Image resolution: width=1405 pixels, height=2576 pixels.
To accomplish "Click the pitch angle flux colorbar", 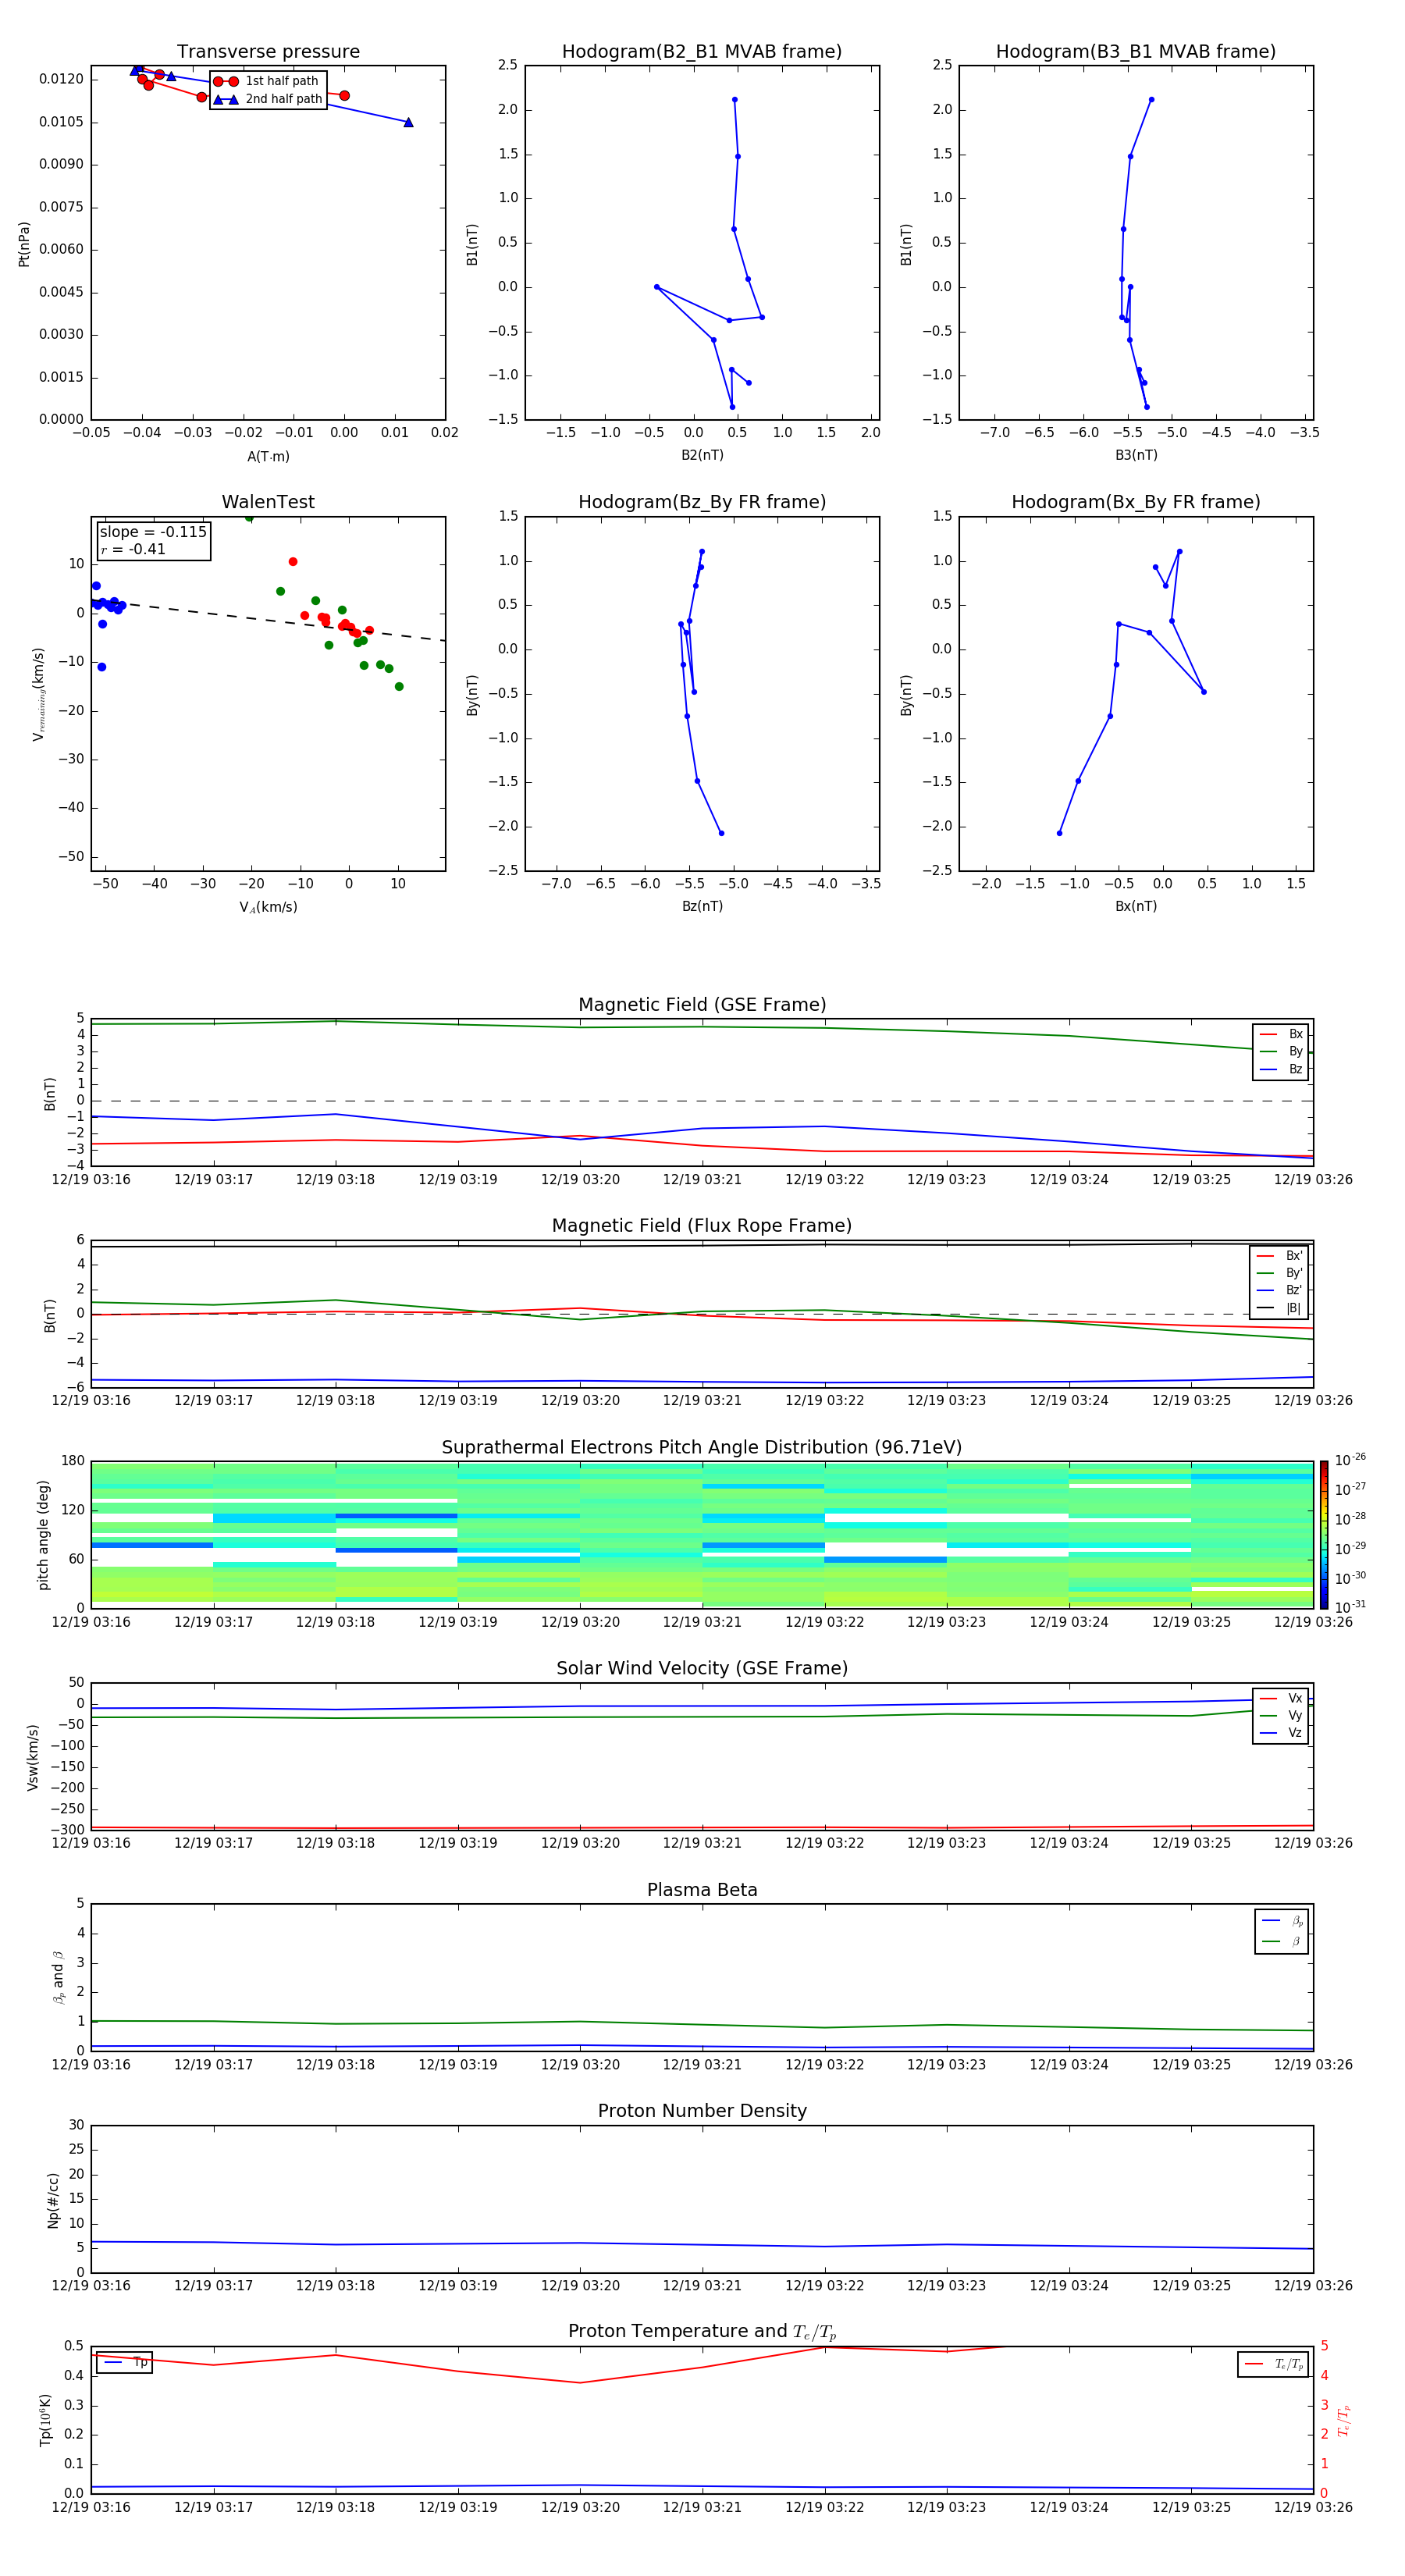I will (1324, 1535).
